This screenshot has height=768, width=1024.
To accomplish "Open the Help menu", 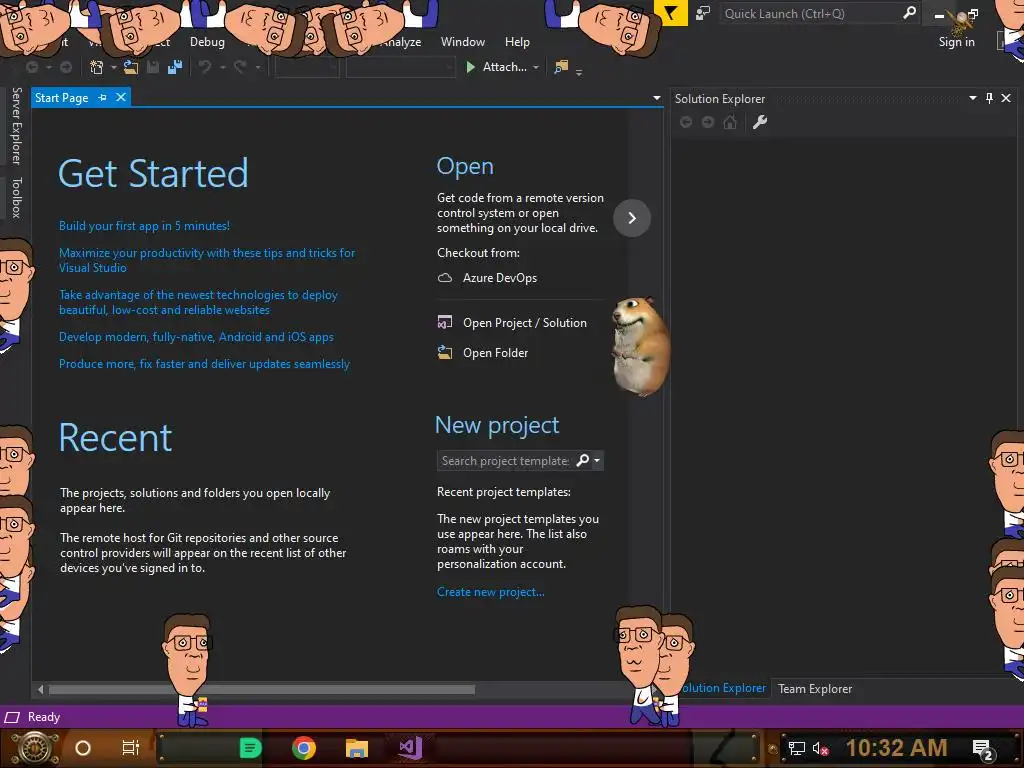I will pos(517,42).
